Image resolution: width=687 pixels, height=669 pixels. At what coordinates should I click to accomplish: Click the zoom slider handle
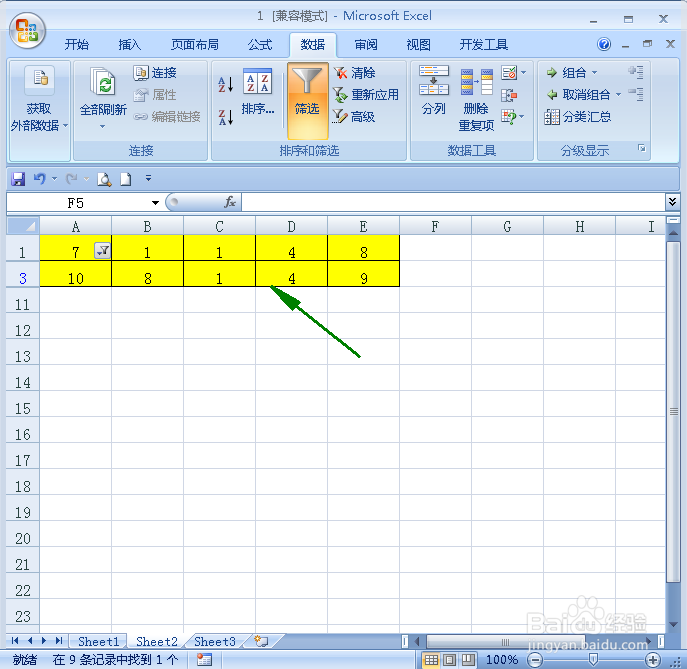pos(593,659)
